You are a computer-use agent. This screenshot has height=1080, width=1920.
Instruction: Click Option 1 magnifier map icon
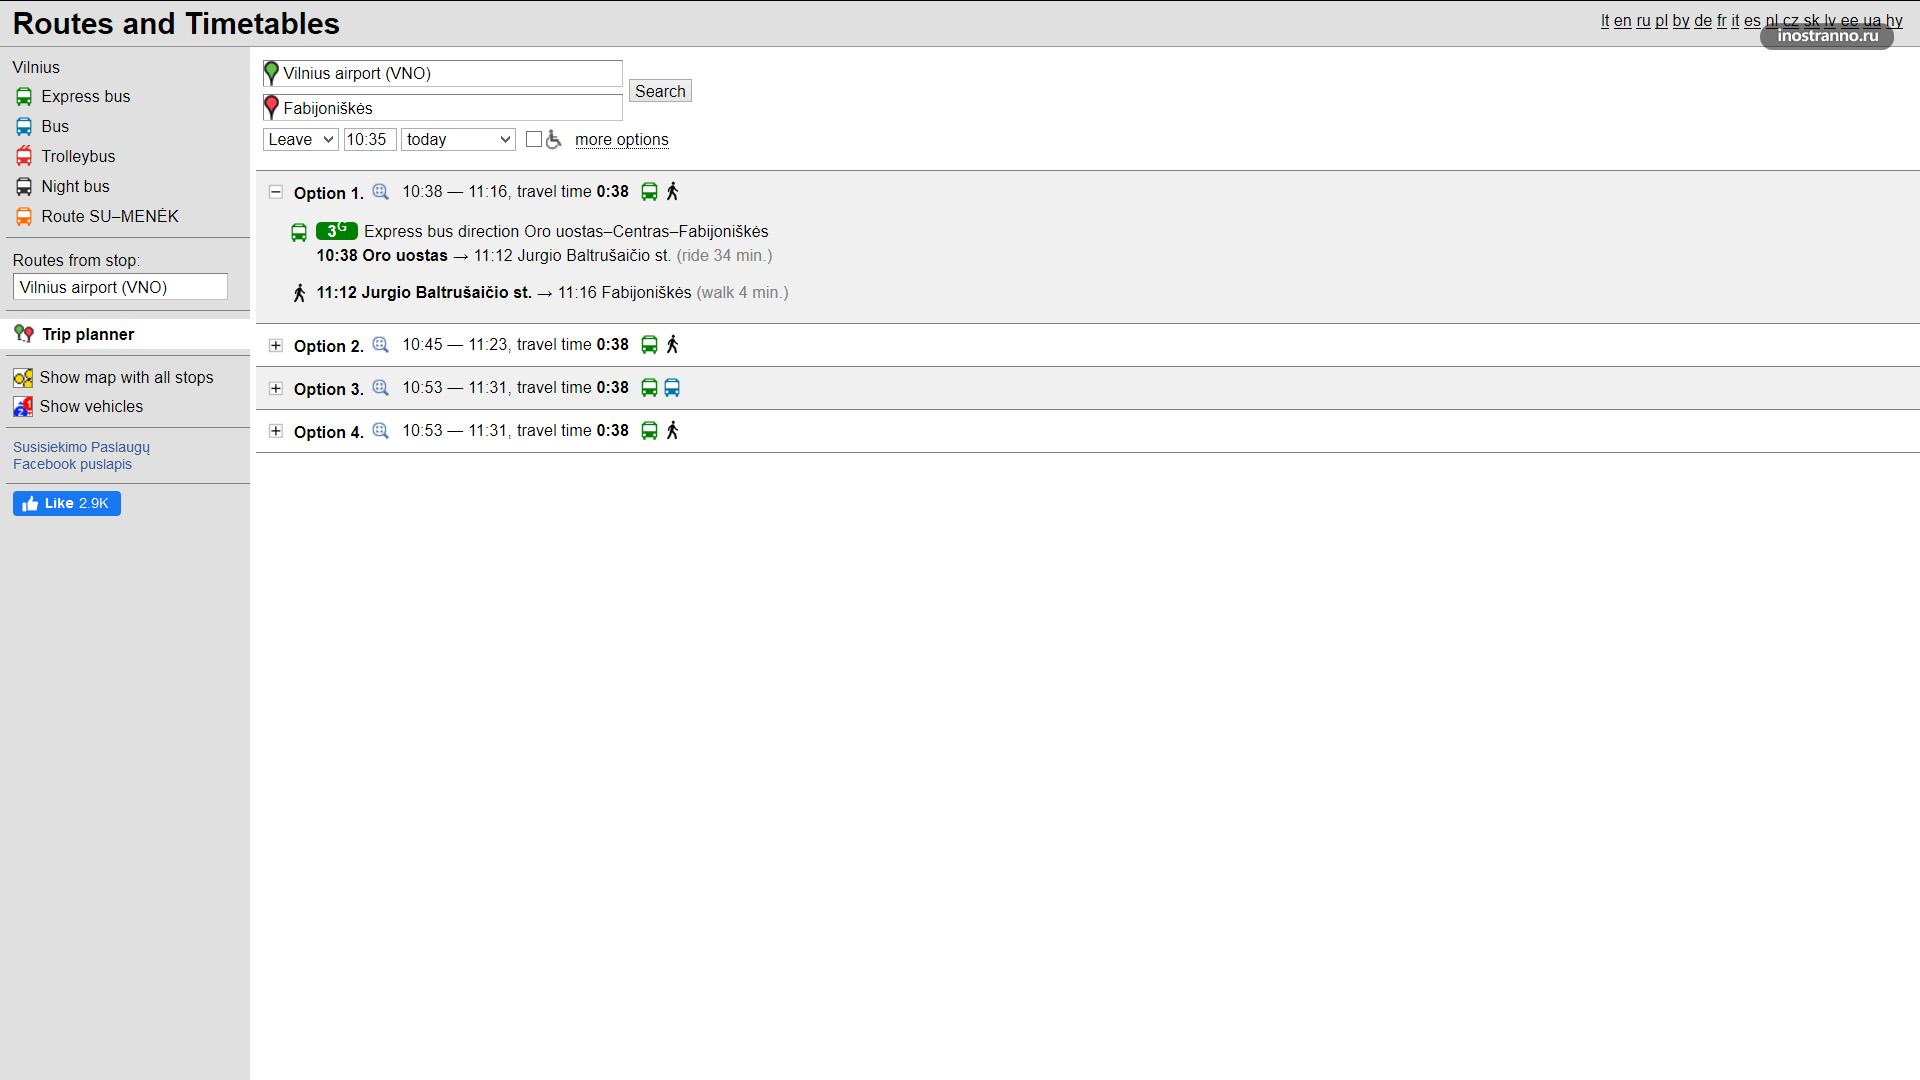(380, 191)
